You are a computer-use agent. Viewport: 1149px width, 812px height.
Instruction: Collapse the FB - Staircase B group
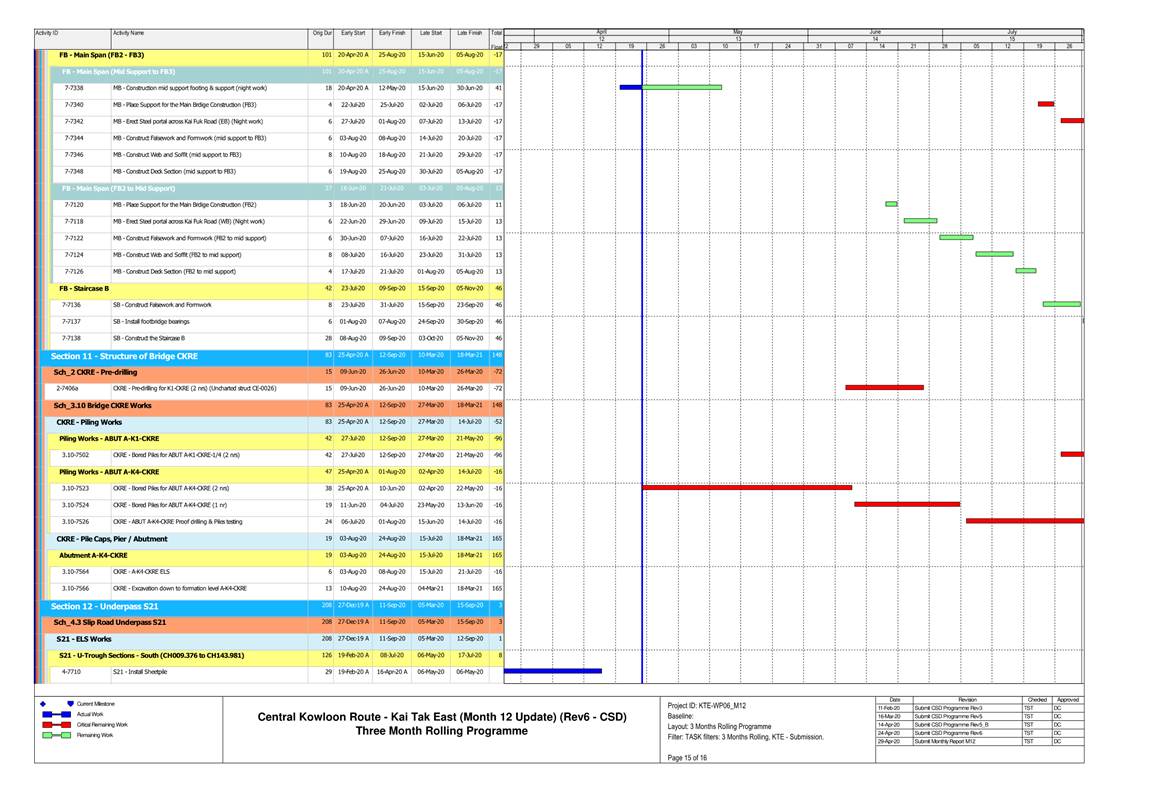[84, 288]
